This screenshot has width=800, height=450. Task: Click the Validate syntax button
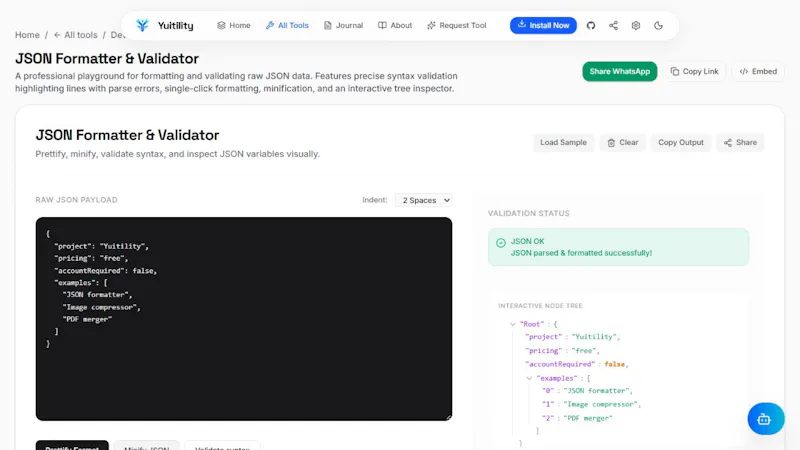222,445
